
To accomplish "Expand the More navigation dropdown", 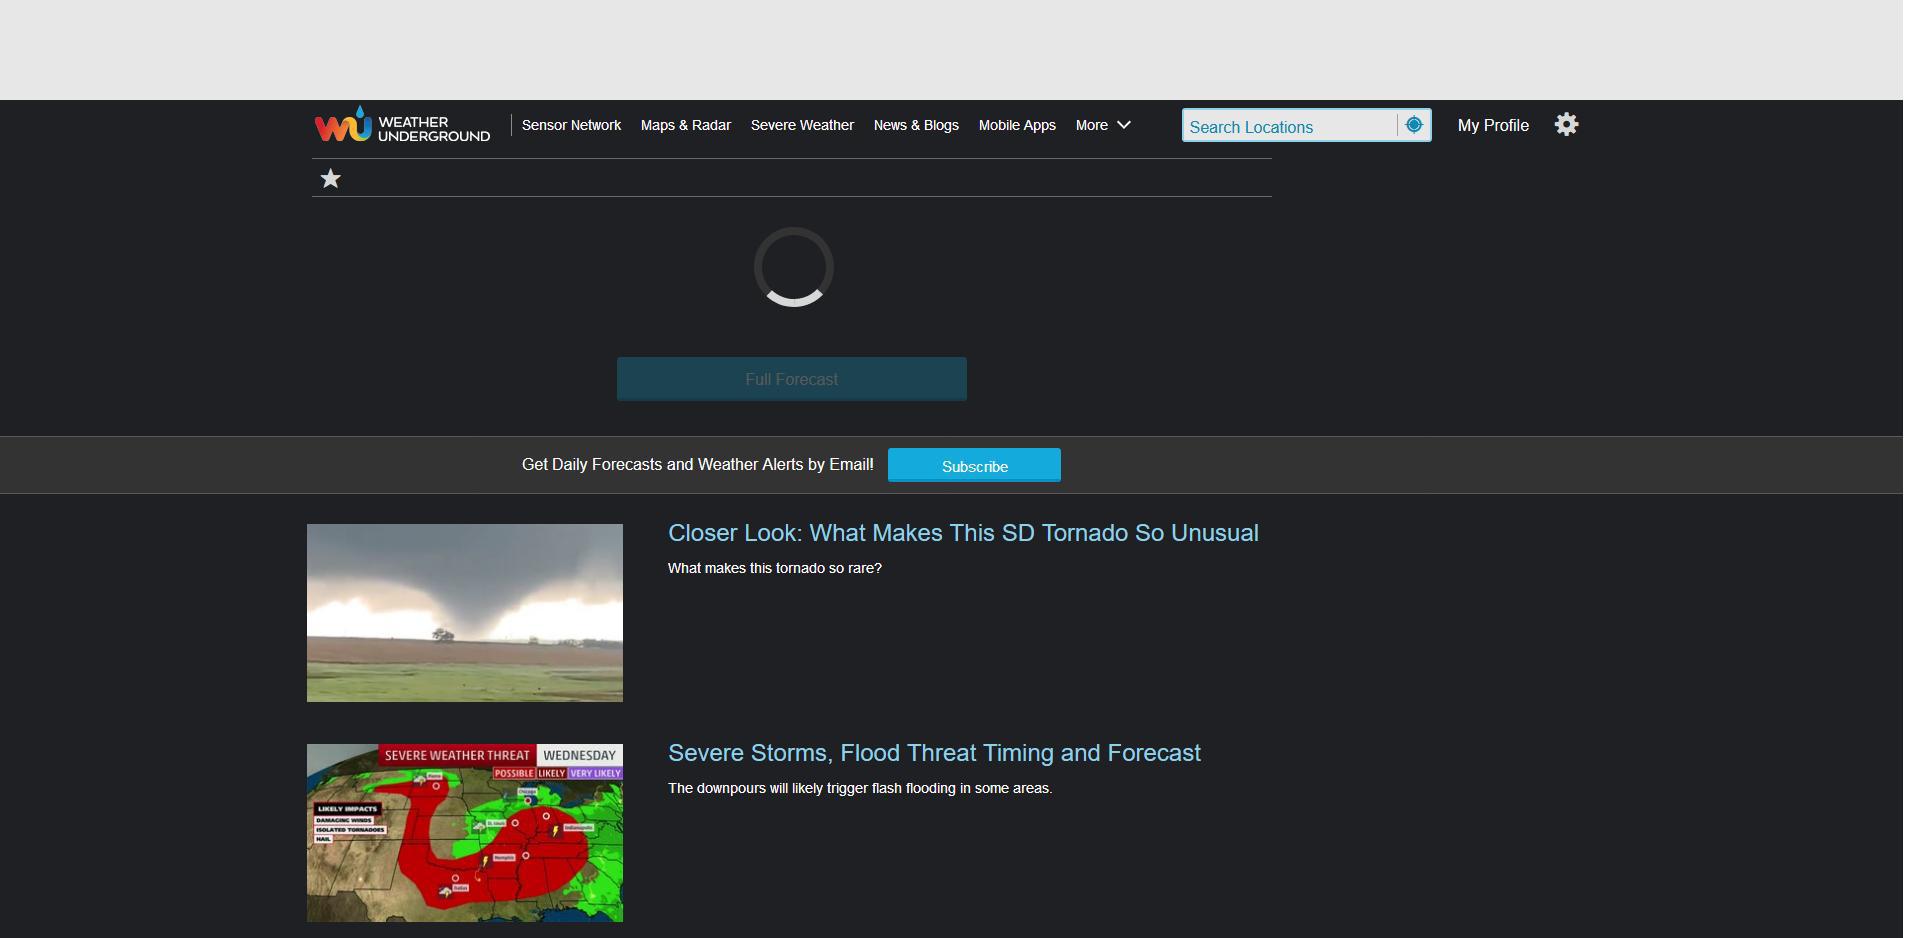I will point(1102,125).
